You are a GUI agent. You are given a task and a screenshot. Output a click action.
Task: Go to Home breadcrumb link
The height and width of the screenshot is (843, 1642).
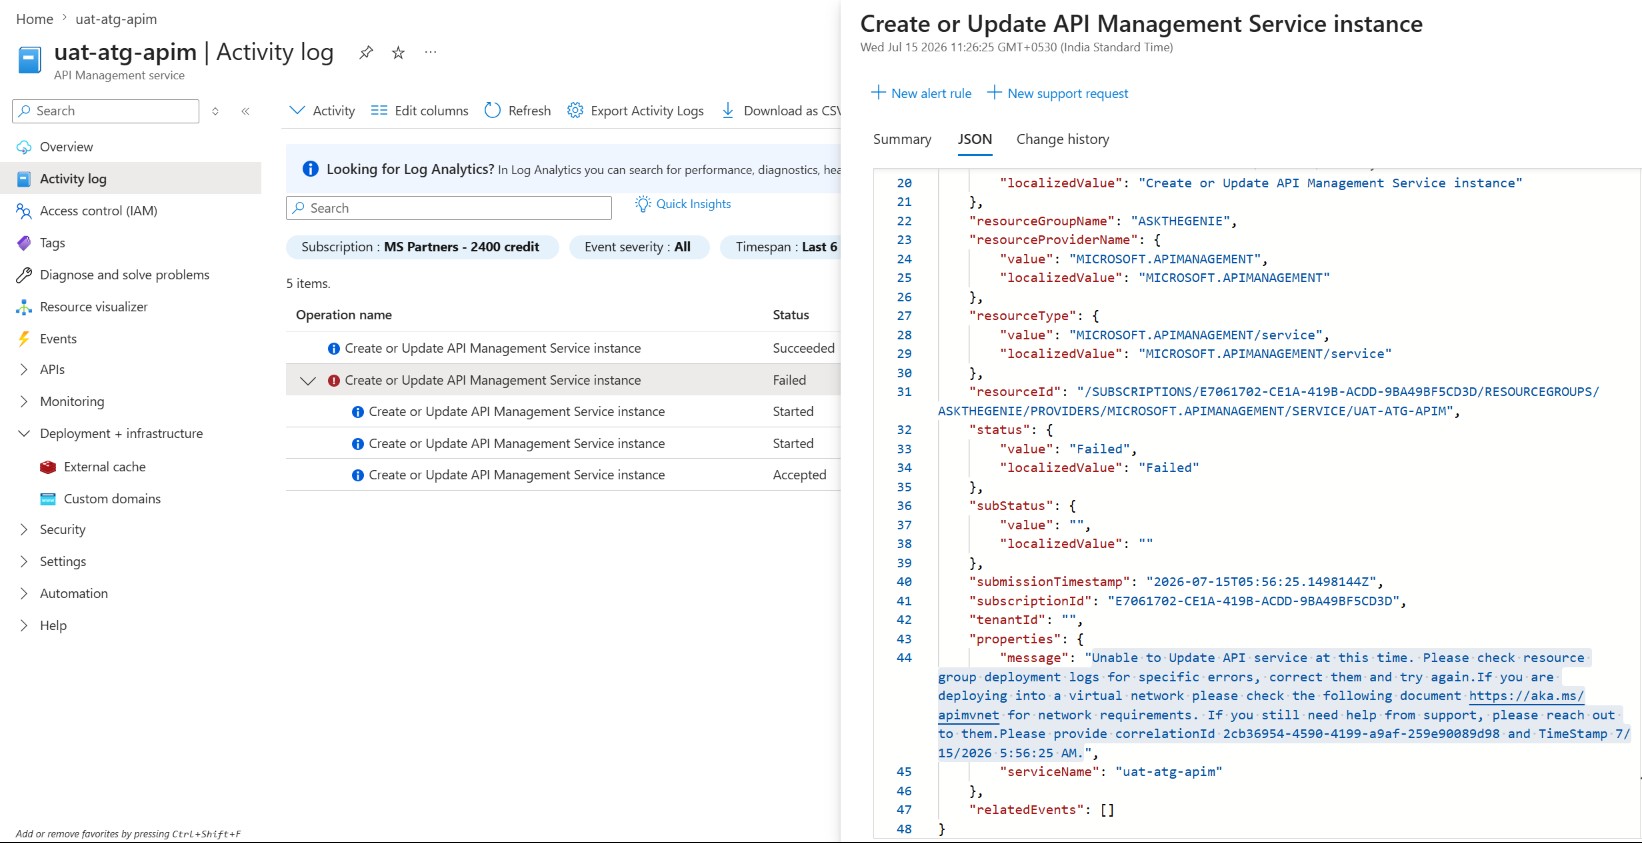point(35,19)
